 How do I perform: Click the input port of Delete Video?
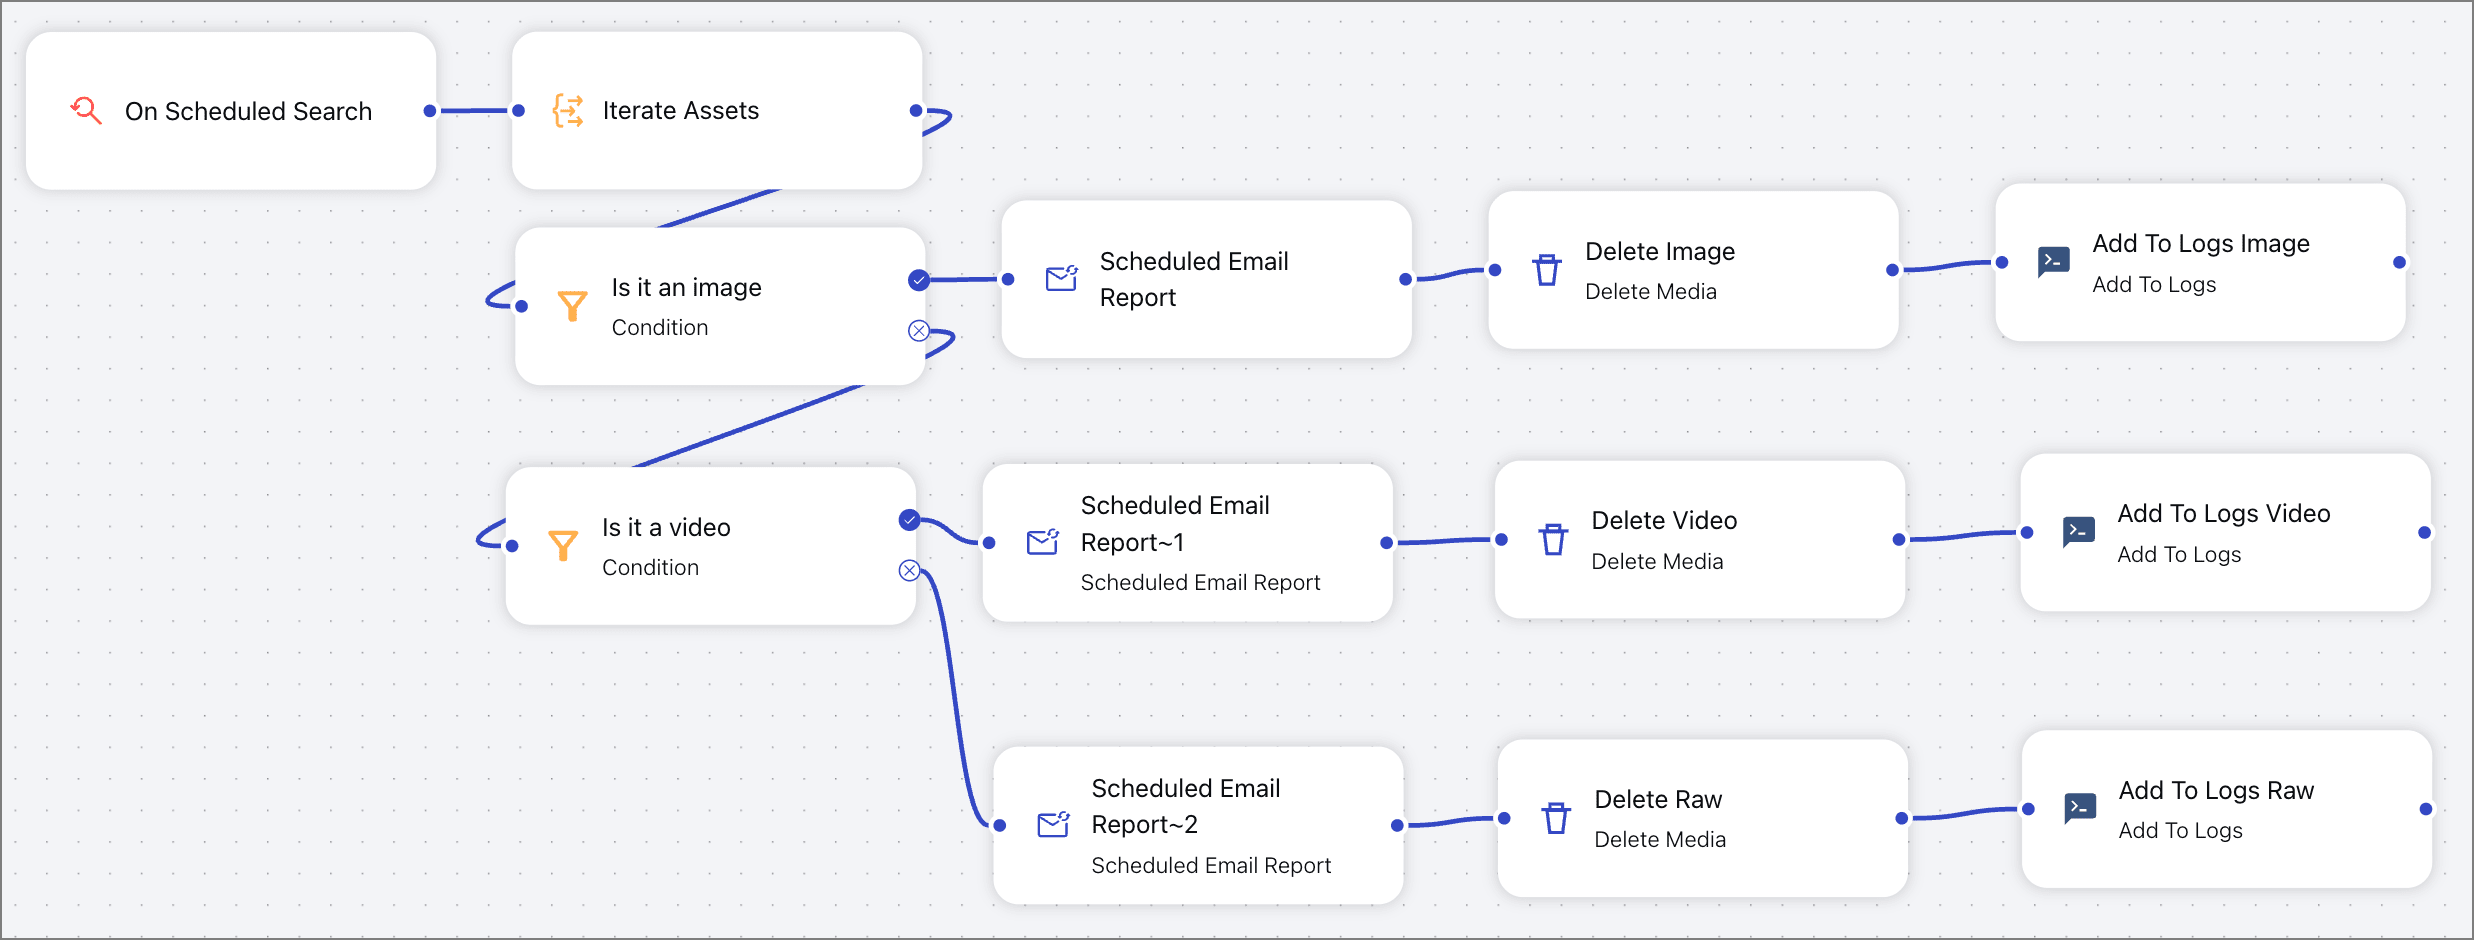[x=1501, y=540]
